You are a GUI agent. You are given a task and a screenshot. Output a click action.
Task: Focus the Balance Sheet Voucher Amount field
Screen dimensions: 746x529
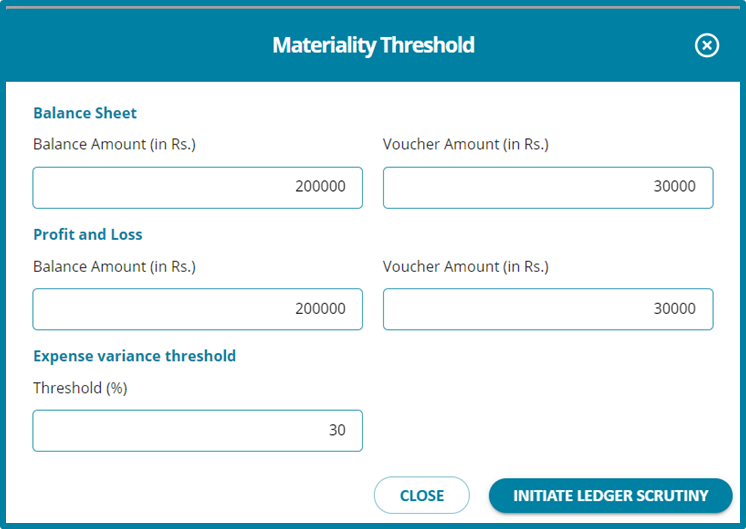[x=547, y=187]
